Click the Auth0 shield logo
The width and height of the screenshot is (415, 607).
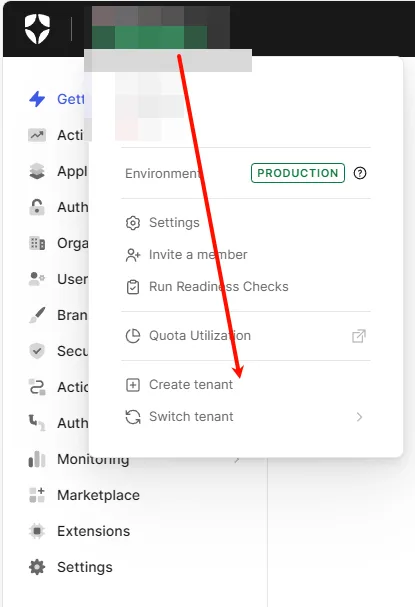pos(37,29)
